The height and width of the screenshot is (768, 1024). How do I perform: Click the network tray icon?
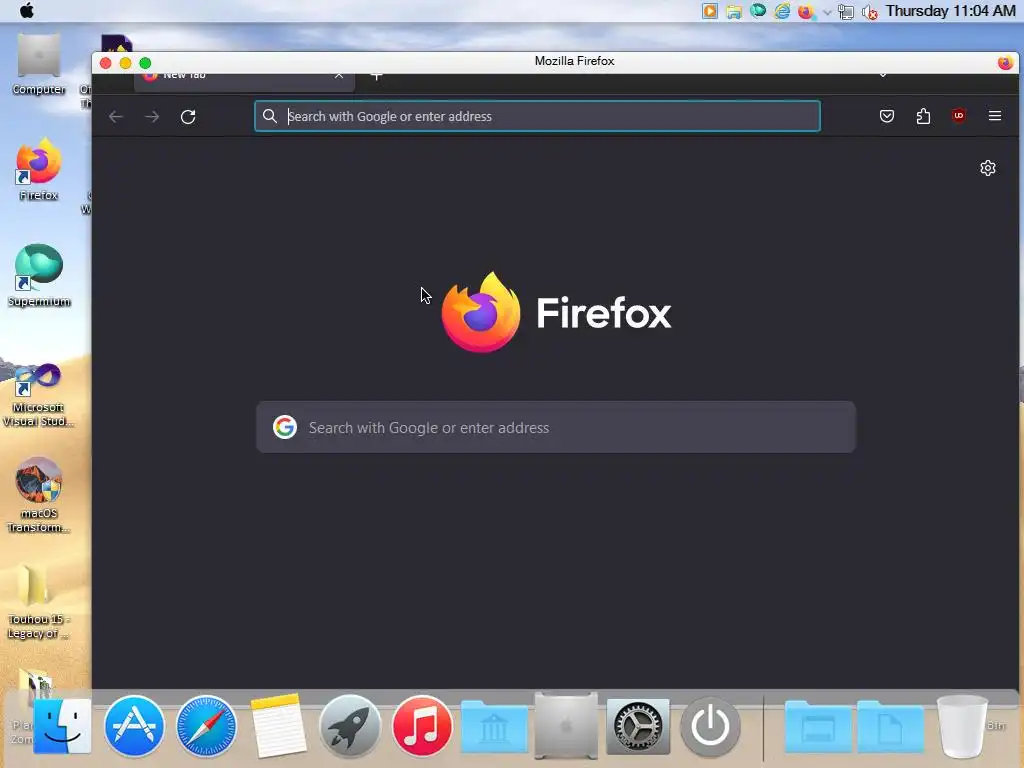pos(846,12)
